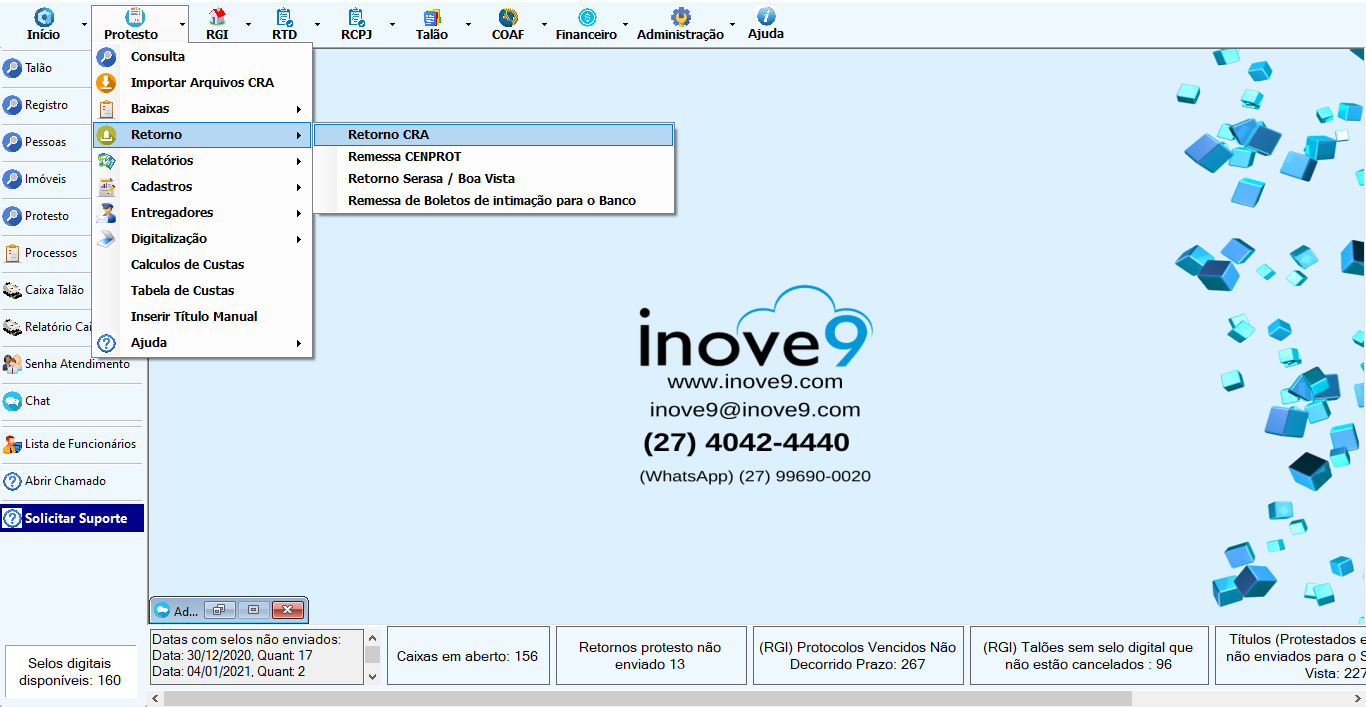Expand the Financeiro dropdown arrow
Viewport: 1366px width, 707px height.
[x=625, y=24]
